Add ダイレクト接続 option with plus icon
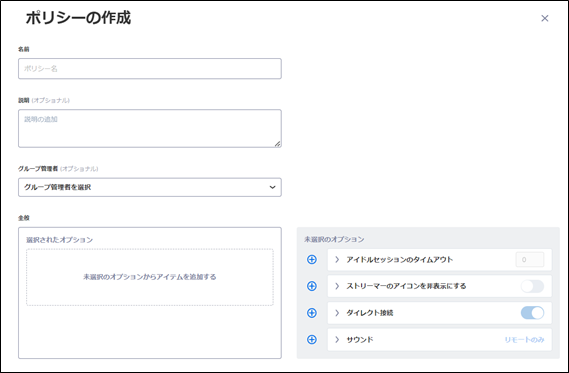The image size is (569, 373). click(x=312, y=313)
